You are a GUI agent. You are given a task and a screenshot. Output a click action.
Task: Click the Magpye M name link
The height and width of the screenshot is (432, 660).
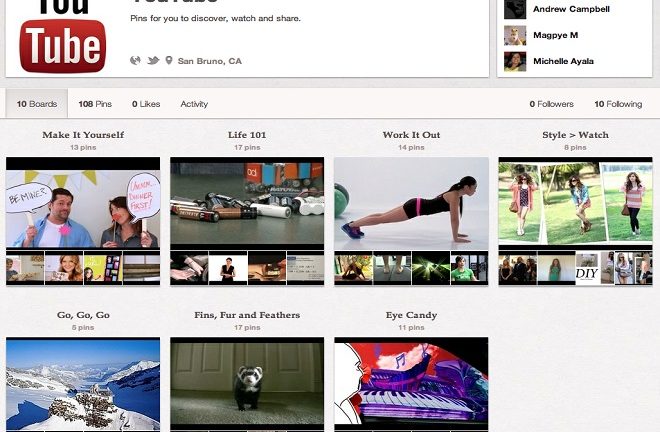[555, 35]
